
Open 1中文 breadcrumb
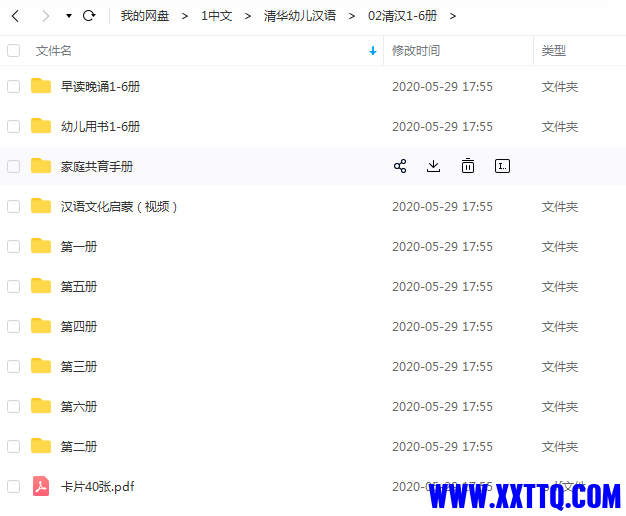tap(216, 16)
